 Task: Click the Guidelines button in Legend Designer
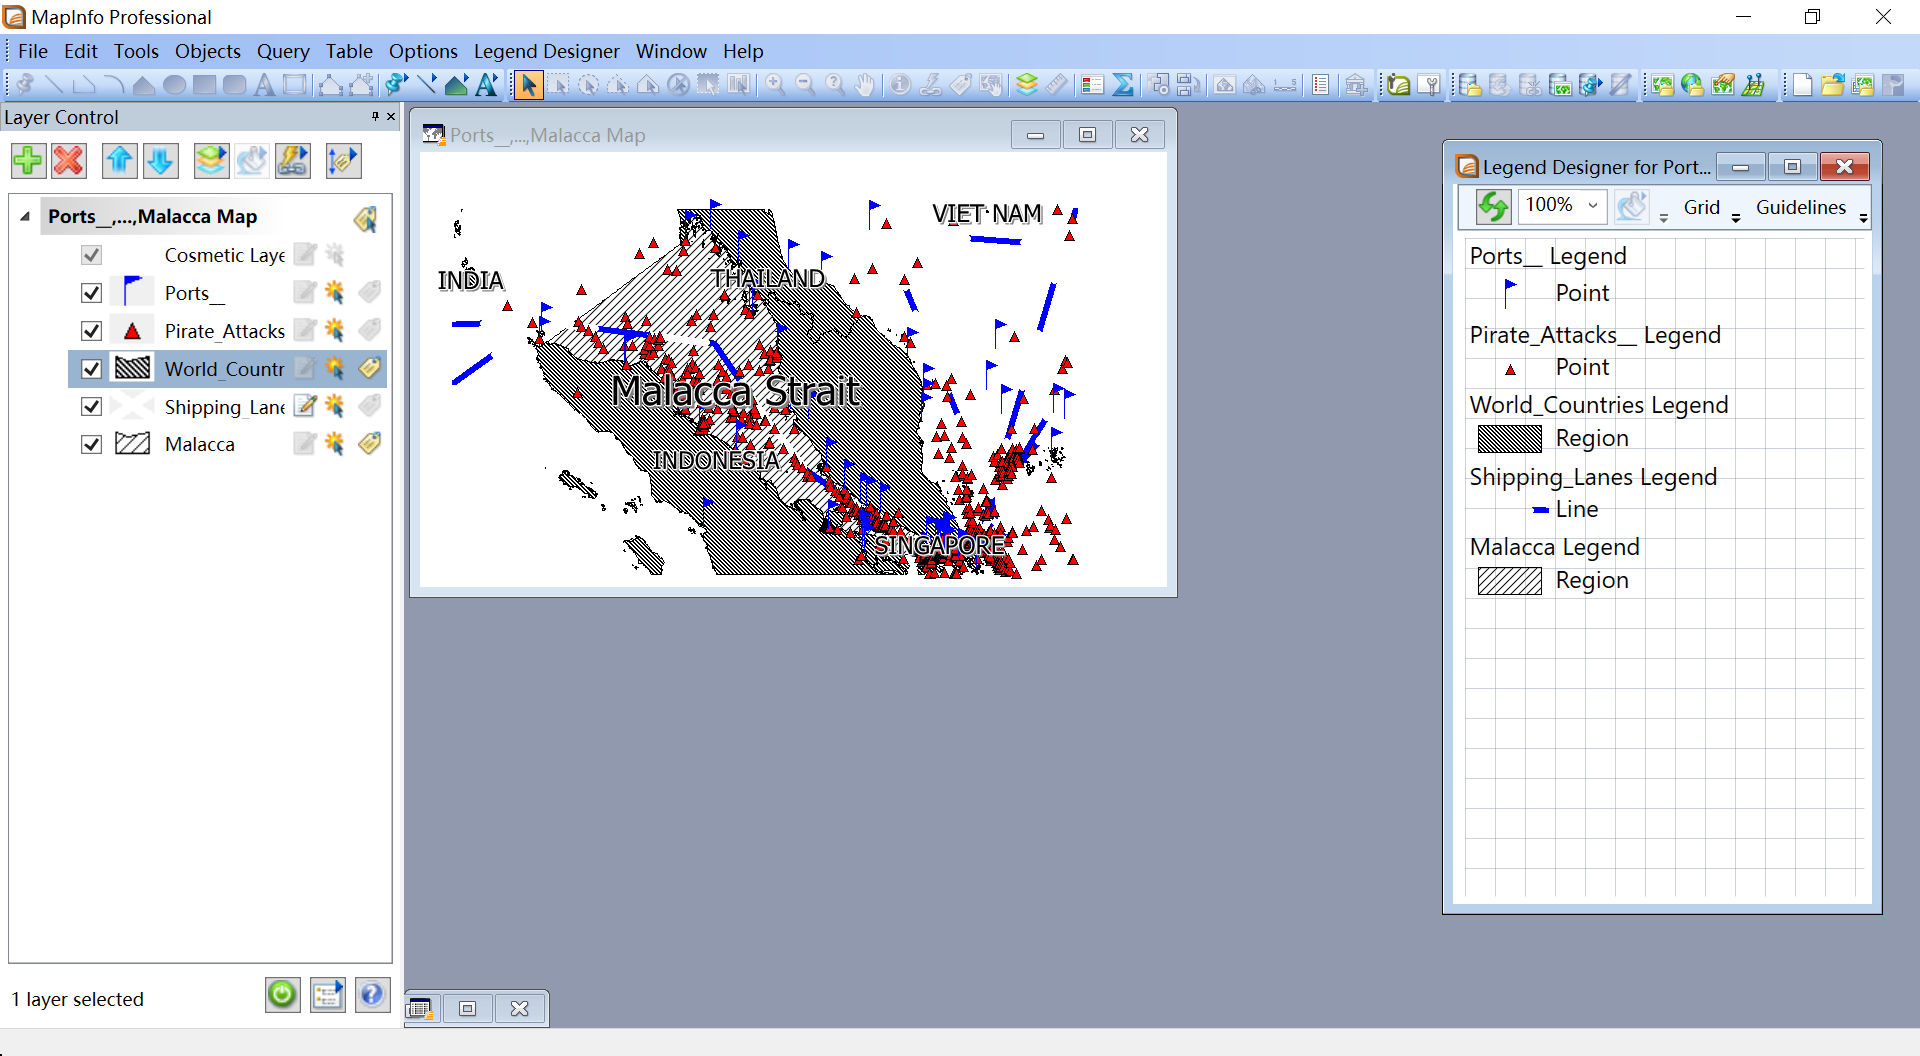click(1801, 207)
